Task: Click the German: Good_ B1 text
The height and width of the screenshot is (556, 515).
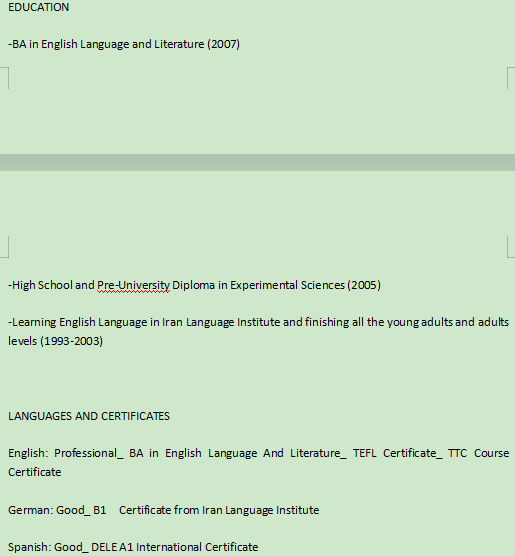Action: tap(57, 510)
